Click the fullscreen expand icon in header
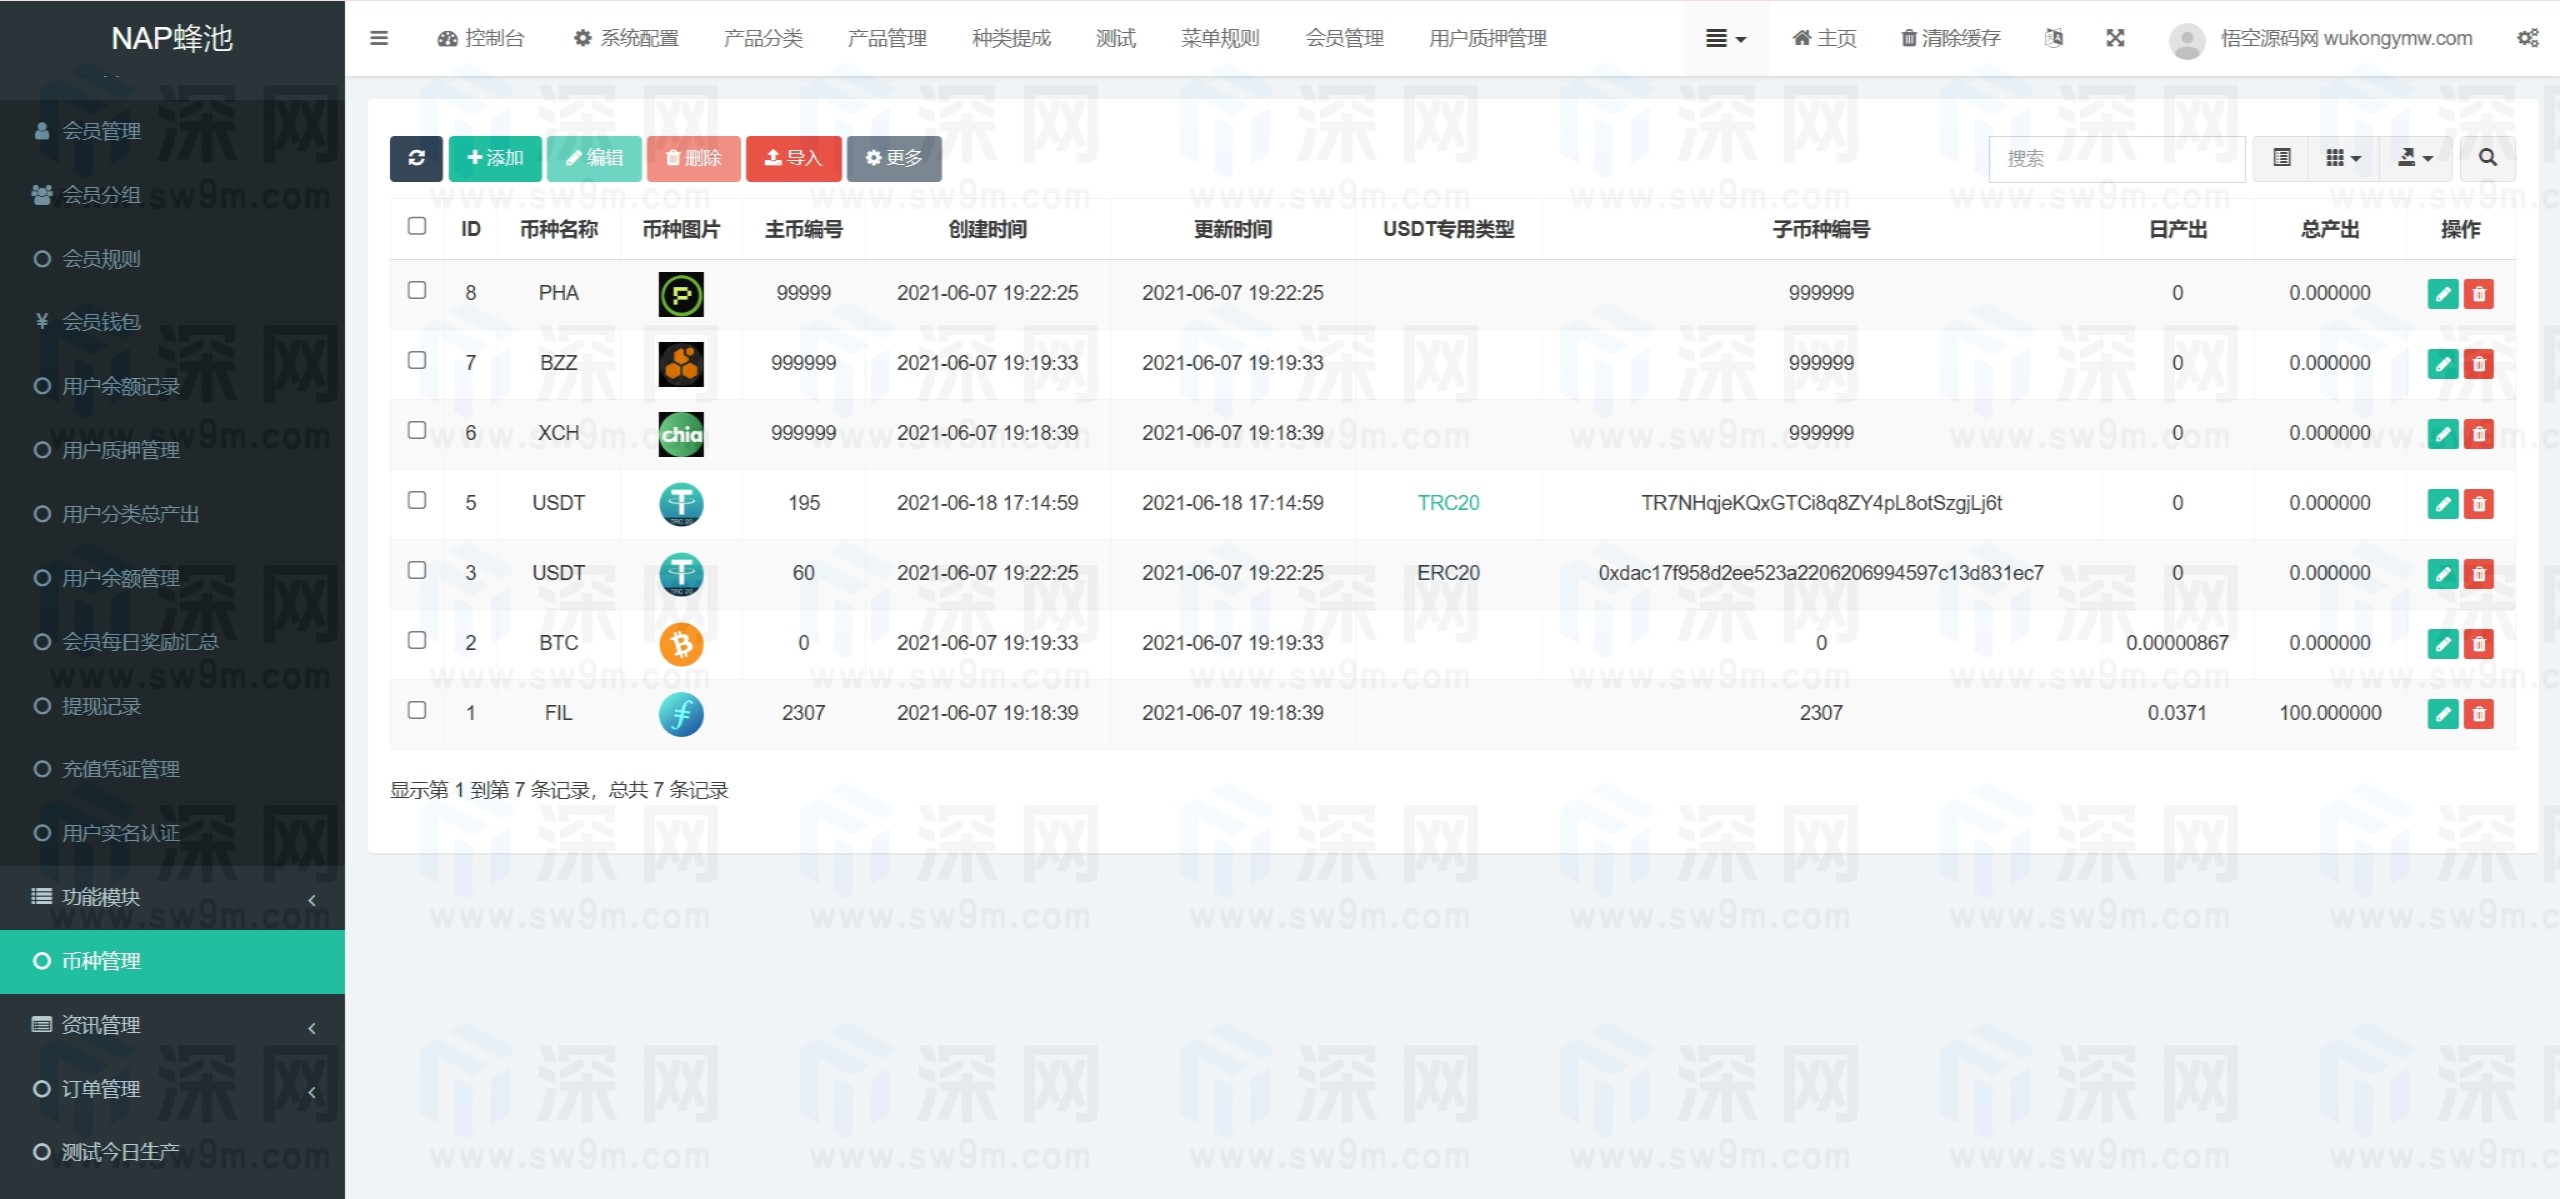 (x=2115, y=38)
